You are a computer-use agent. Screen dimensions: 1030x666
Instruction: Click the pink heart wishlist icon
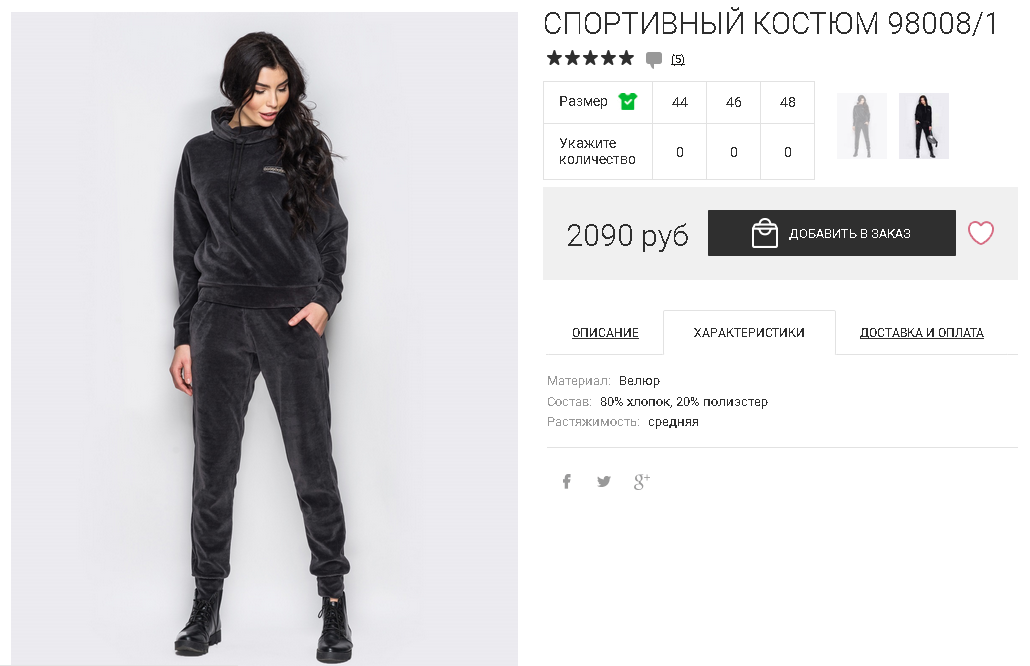tap(981, 233)
